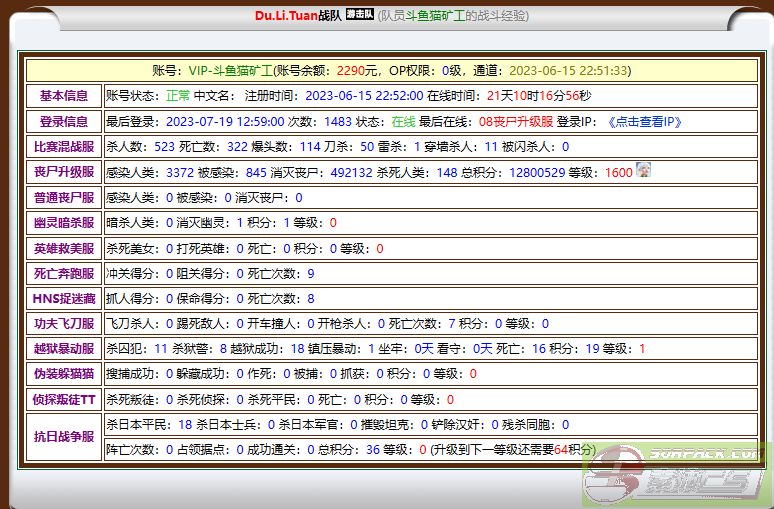Choose the 幽灵暗杀服 category
This screenshot has width=774, height=509.
[64, 223]
